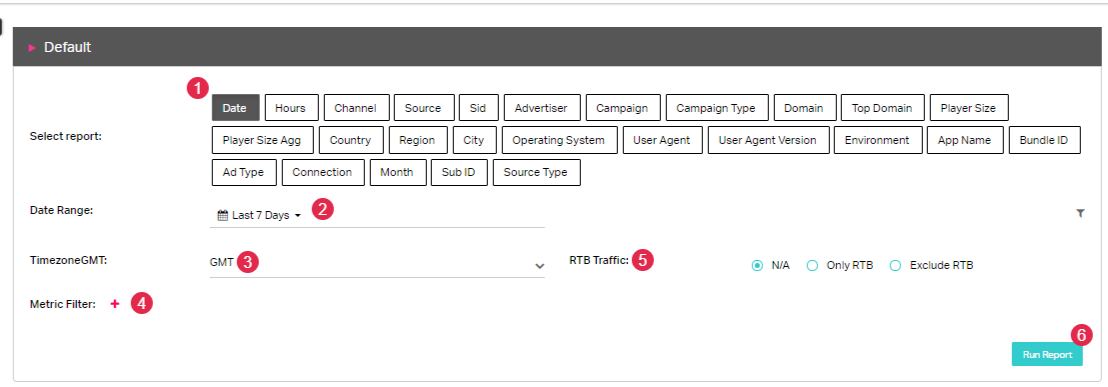Image resolution: width=1108 pixels, height=387 pixels.
Task: Open the Last 7 Days date range dropdown
Action: [x=260, y=215]
